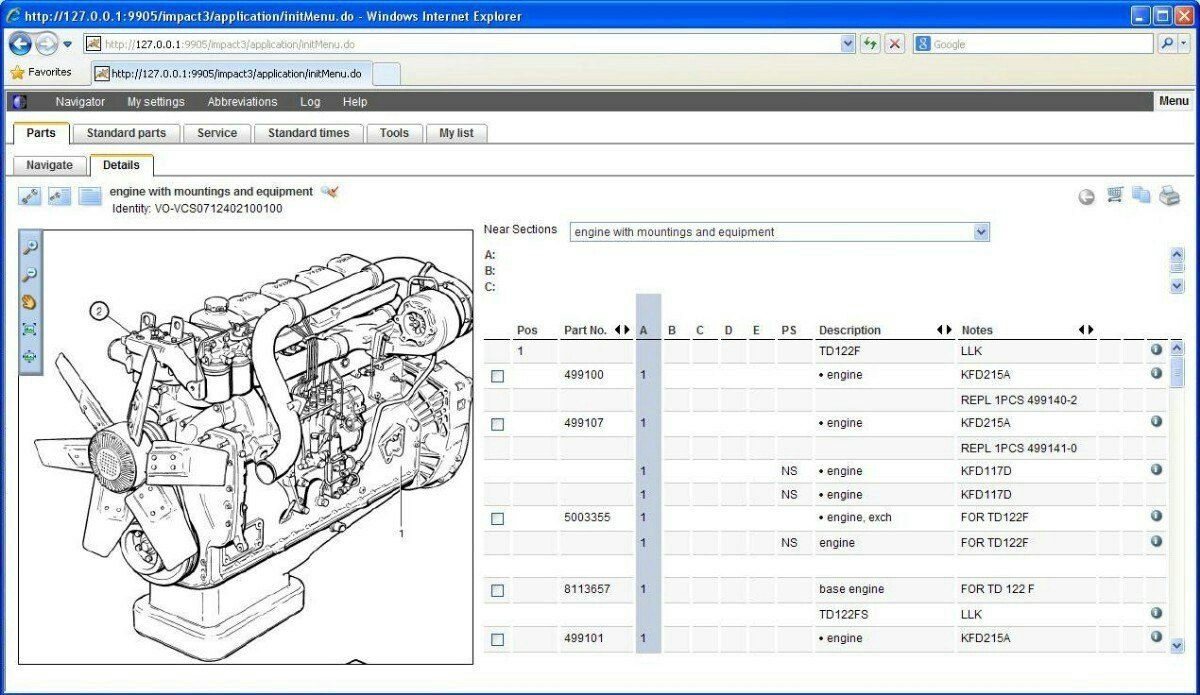Tick checkbox for part 8113657
The width and height of the screenshot is (1200, 695).
point(497,591)
